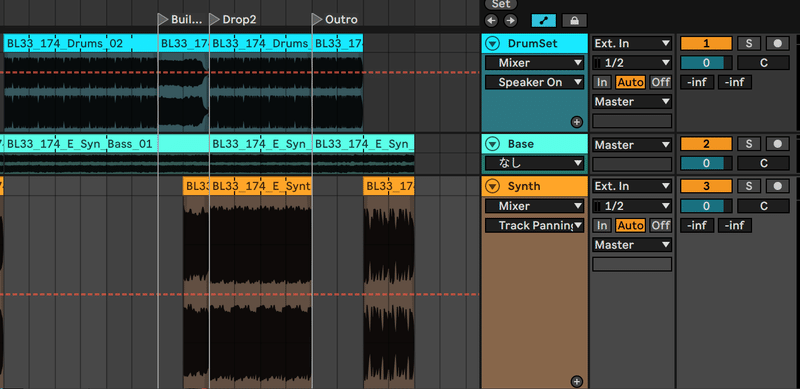This screenshot has width=800, height=389.
Task: Collapse the DrumSet track
Action: pyautogui.click(x=492, y=44)
